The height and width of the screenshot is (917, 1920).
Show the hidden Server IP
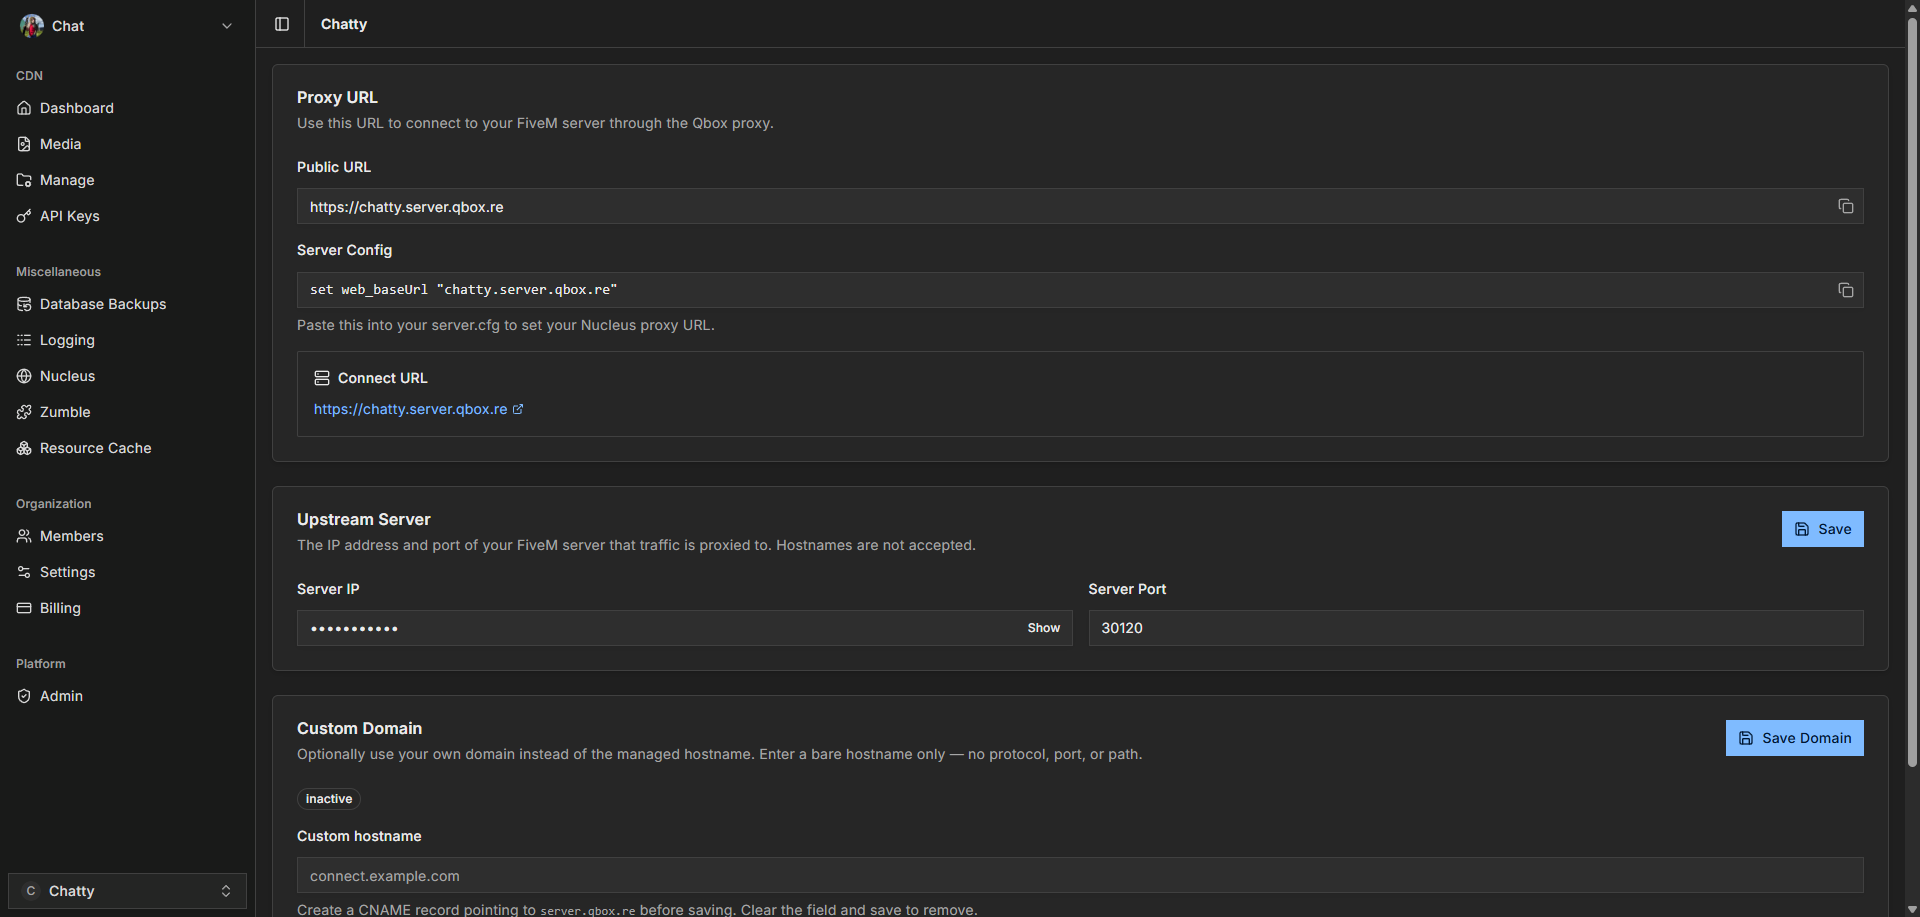click(x=1043, y=628)
